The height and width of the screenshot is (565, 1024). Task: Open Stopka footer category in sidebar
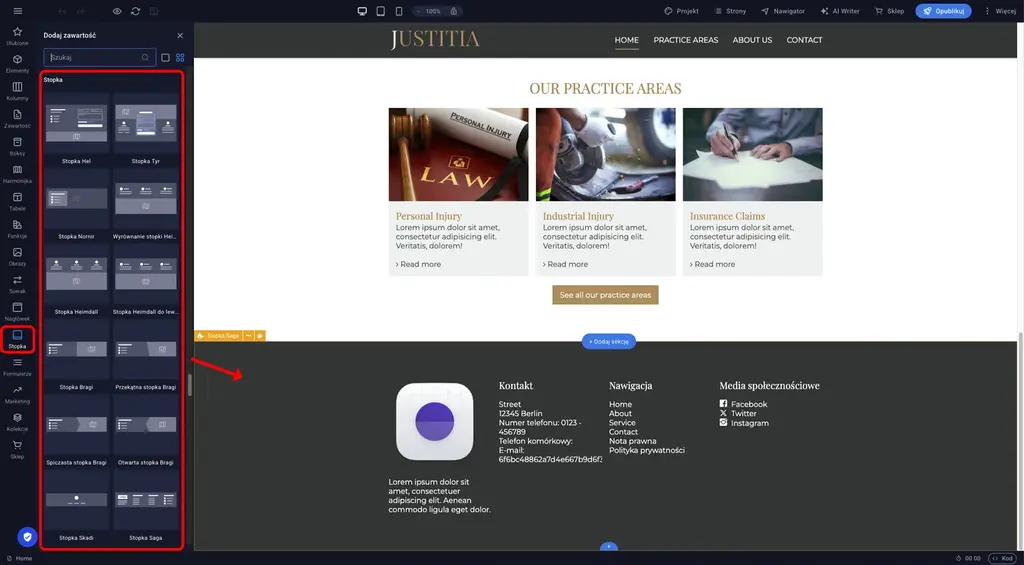pyautogui.click(x=17, y=339)
